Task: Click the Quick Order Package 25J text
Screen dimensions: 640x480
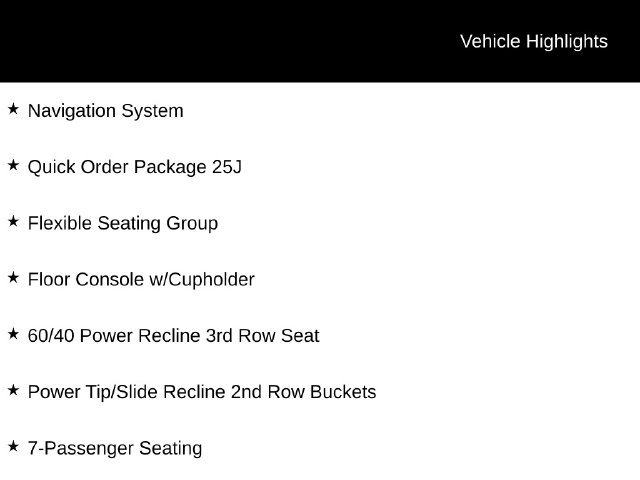Action: click(x=135, y=167)
